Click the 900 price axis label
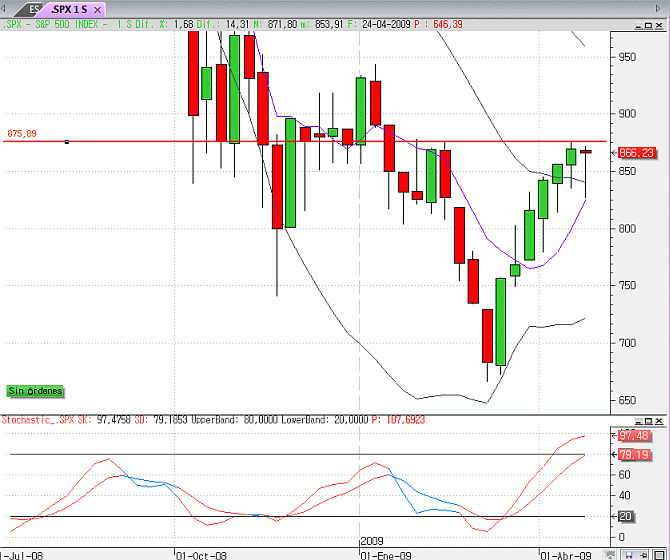 627,114
